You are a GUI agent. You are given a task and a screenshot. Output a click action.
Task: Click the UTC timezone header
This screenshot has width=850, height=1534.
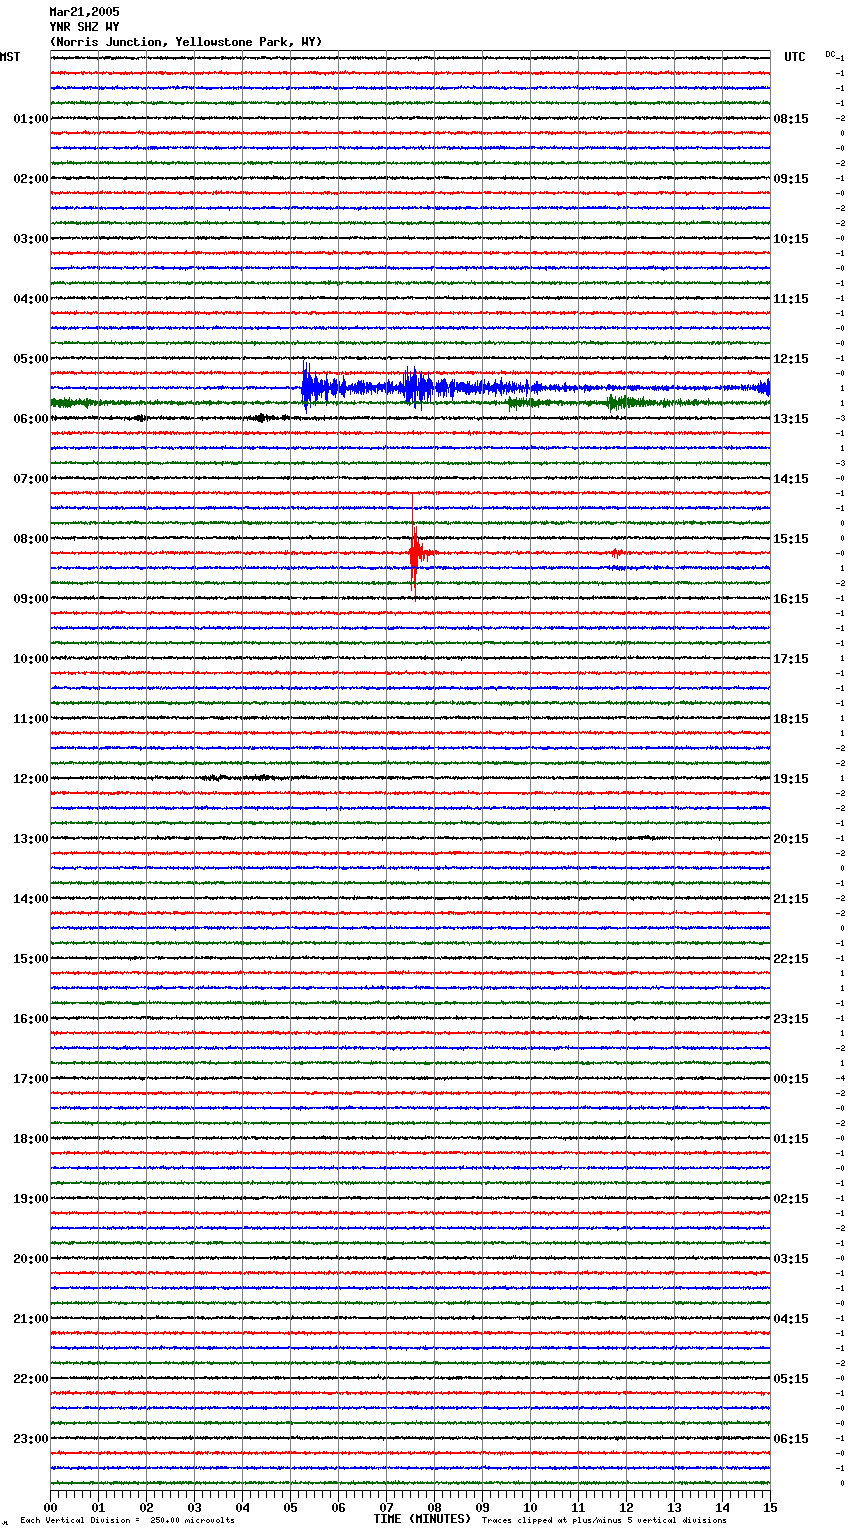pos(795,57)
